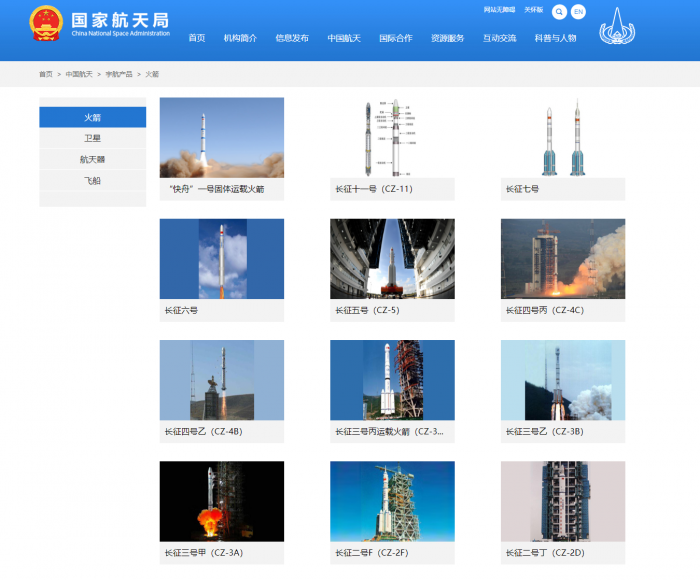Screen dimensions: 700x580
Task: Click the 长征三号丙运载火箭 caption
Action: pyautogui.click(x=389, y=432)
